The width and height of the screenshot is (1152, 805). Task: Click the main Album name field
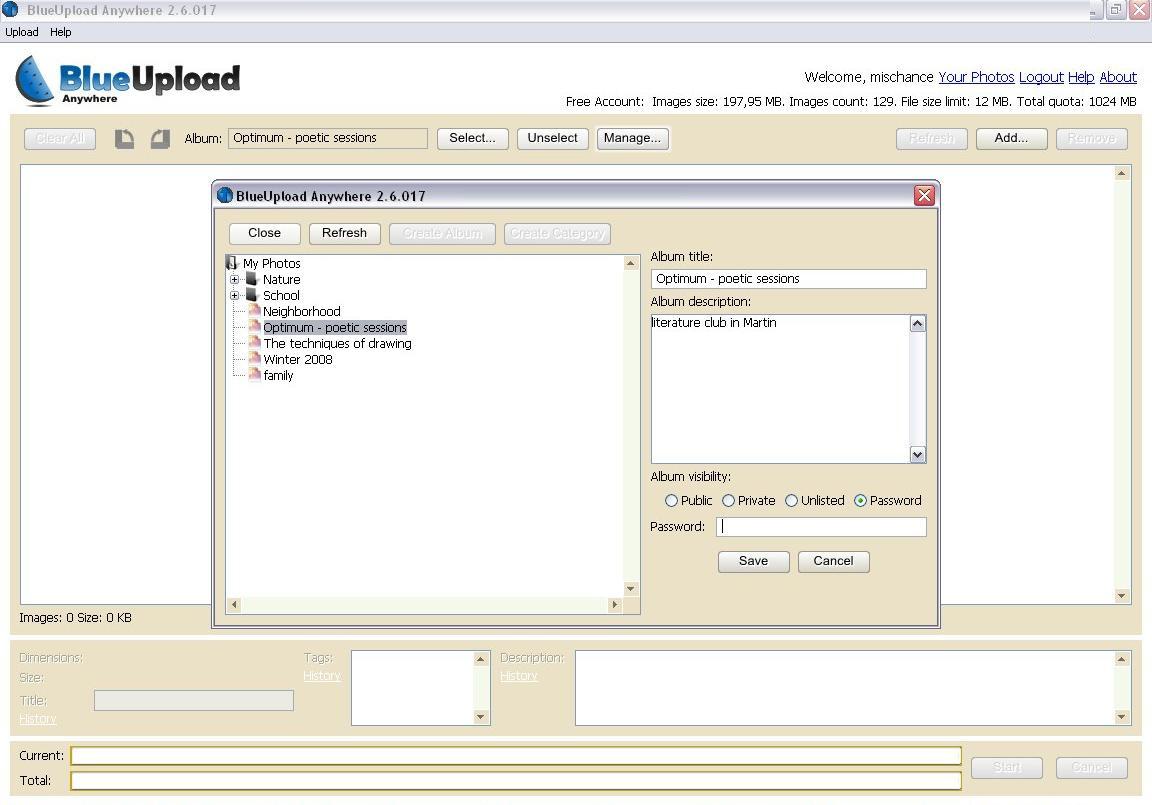pyautogui.click(x=328, y=138)
